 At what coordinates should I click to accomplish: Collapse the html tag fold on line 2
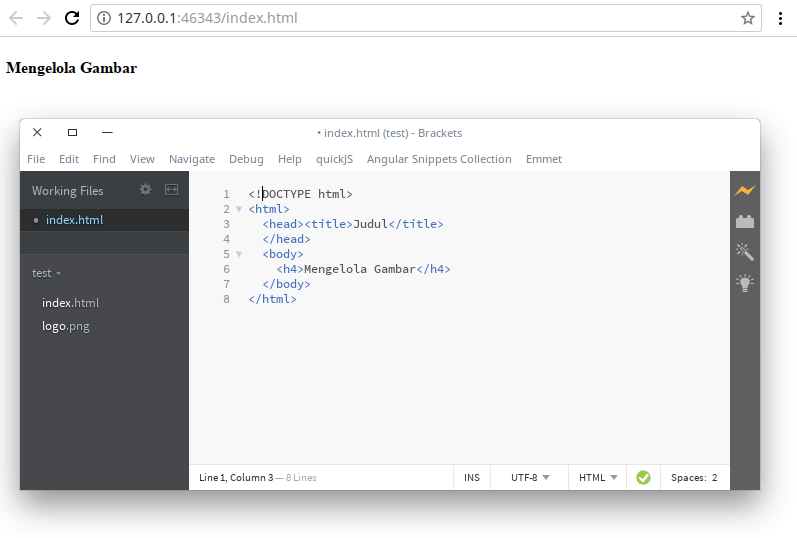[238, 209]
